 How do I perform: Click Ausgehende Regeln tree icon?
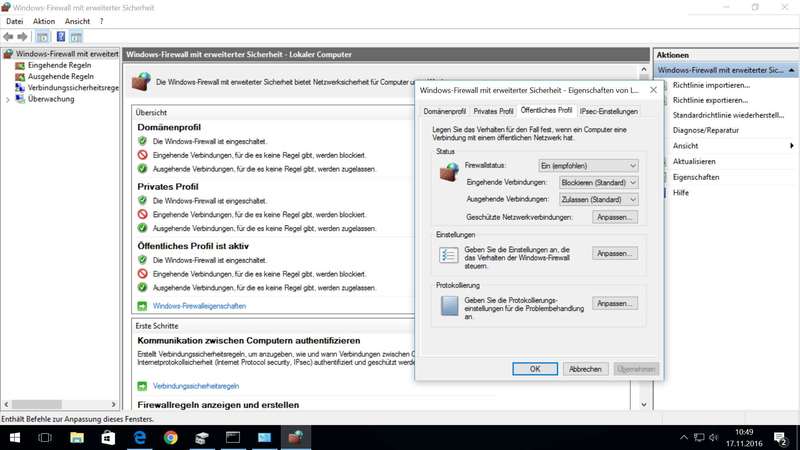[20, 77]
